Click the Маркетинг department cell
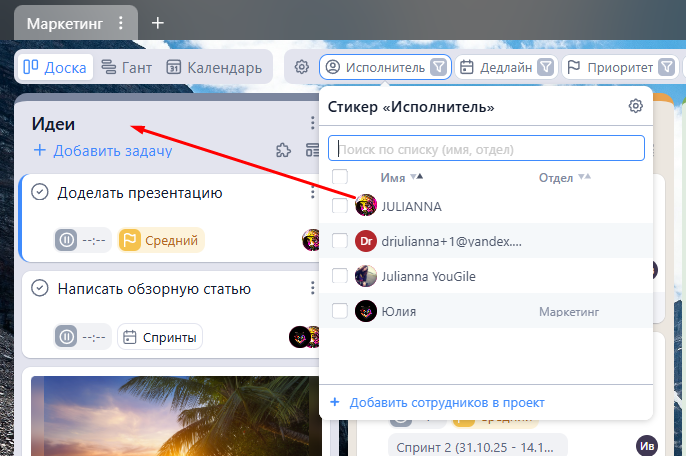The height and width of the screenshot is (456, 686). click(x=569, y=312)
